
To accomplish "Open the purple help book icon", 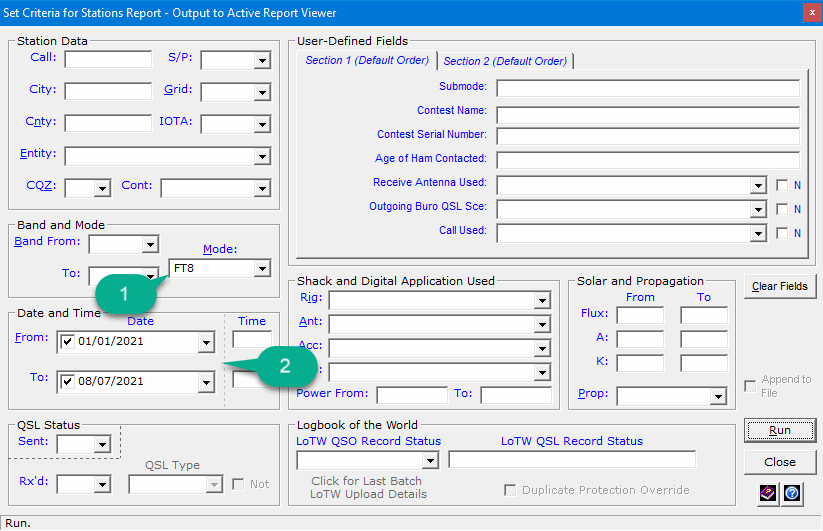I will (x=768, y=493).
